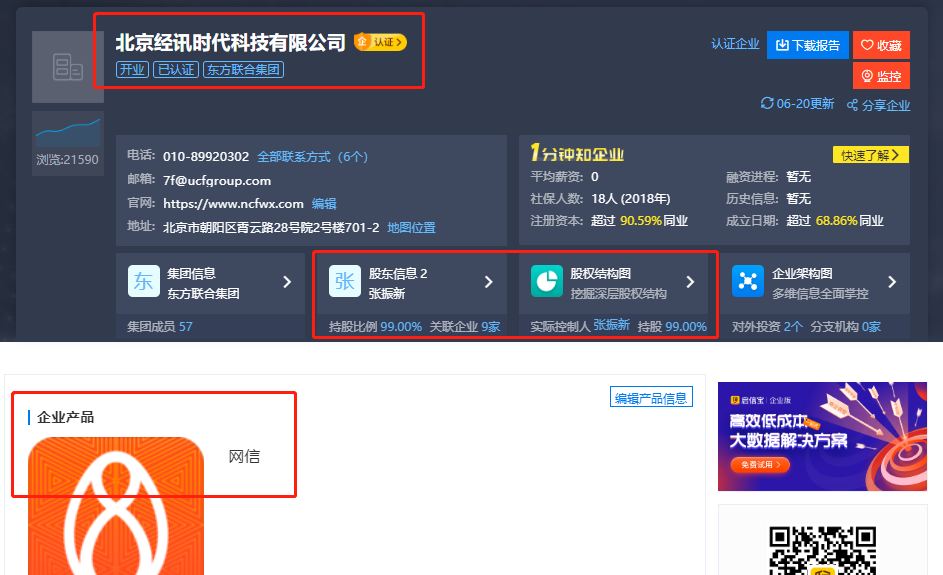Download the company report via 下载报告

808,45
